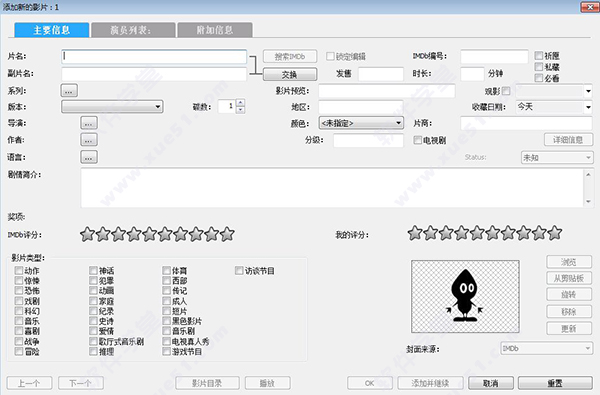The height and width of the screenshot is (395, 600).
Task: Tick the 访谈节目 genre checkbox
Action: (239, 271)
